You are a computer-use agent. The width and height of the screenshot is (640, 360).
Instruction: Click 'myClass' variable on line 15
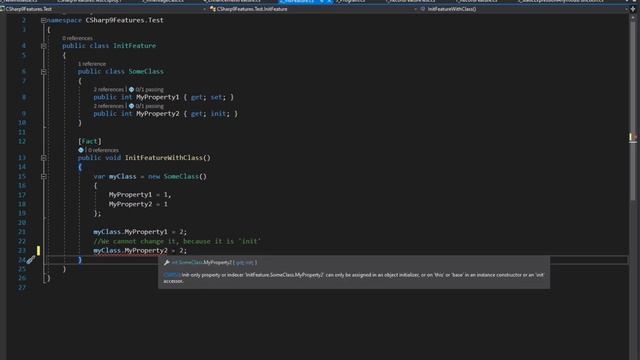pyautogui.click(x=122, y=176)
